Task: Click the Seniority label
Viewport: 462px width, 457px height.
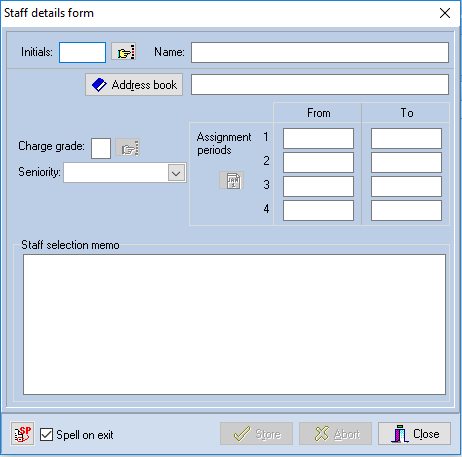Action: point(39,172)
